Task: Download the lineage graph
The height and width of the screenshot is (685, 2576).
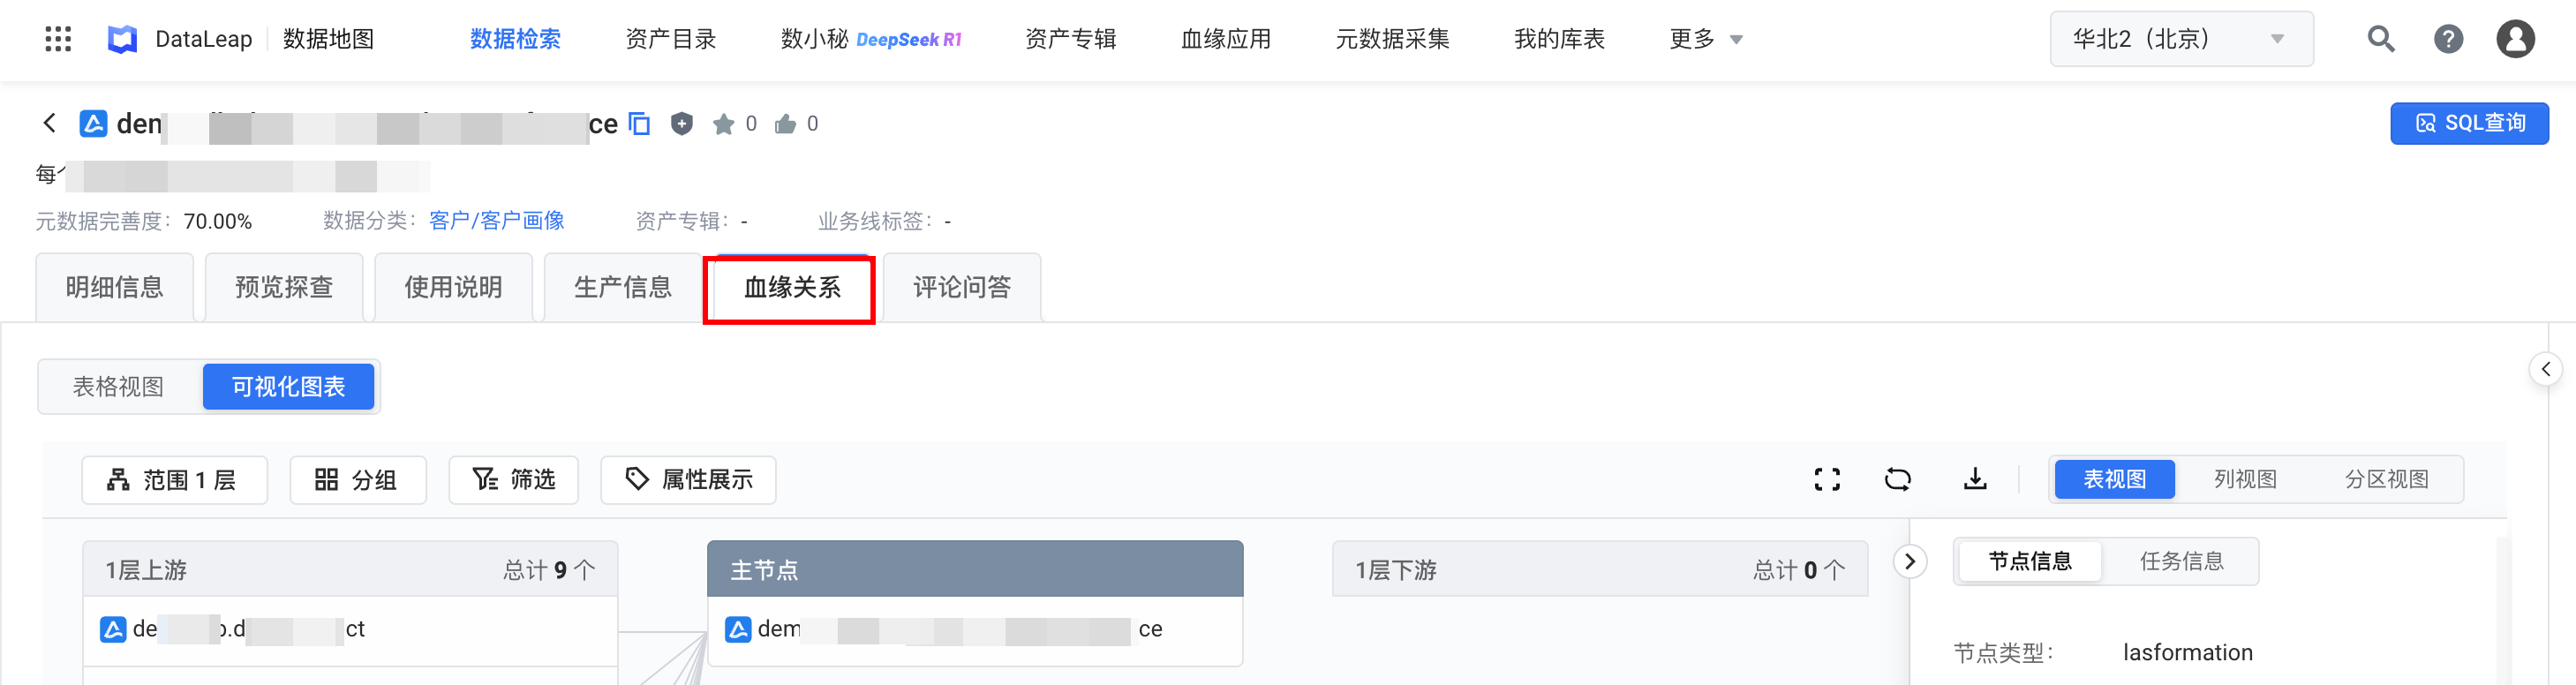Action: 1974,480
